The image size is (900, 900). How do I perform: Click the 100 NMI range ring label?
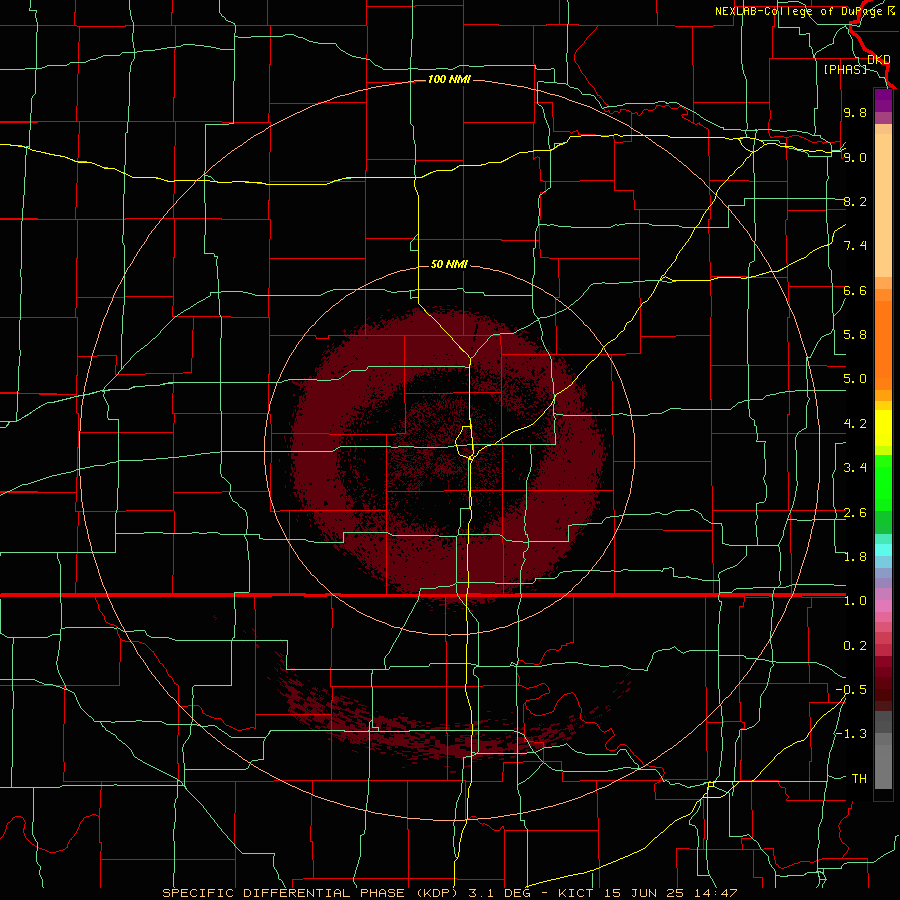449,79
